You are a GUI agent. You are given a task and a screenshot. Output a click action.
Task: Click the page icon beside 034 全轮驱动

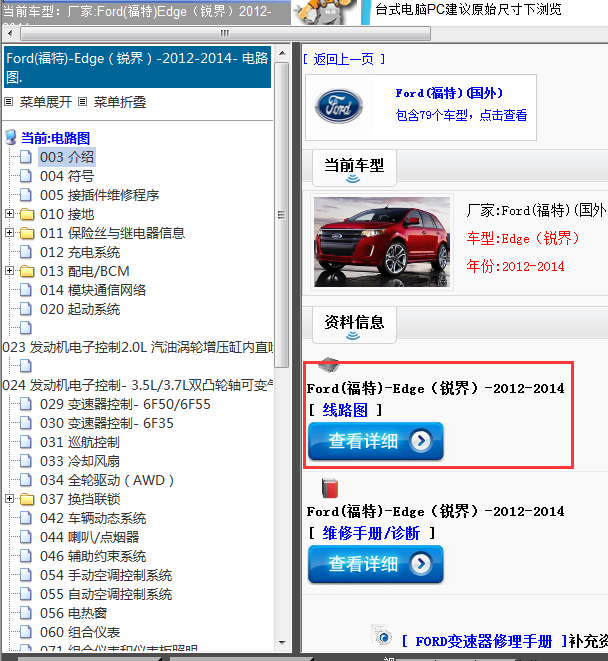[26, 480]
